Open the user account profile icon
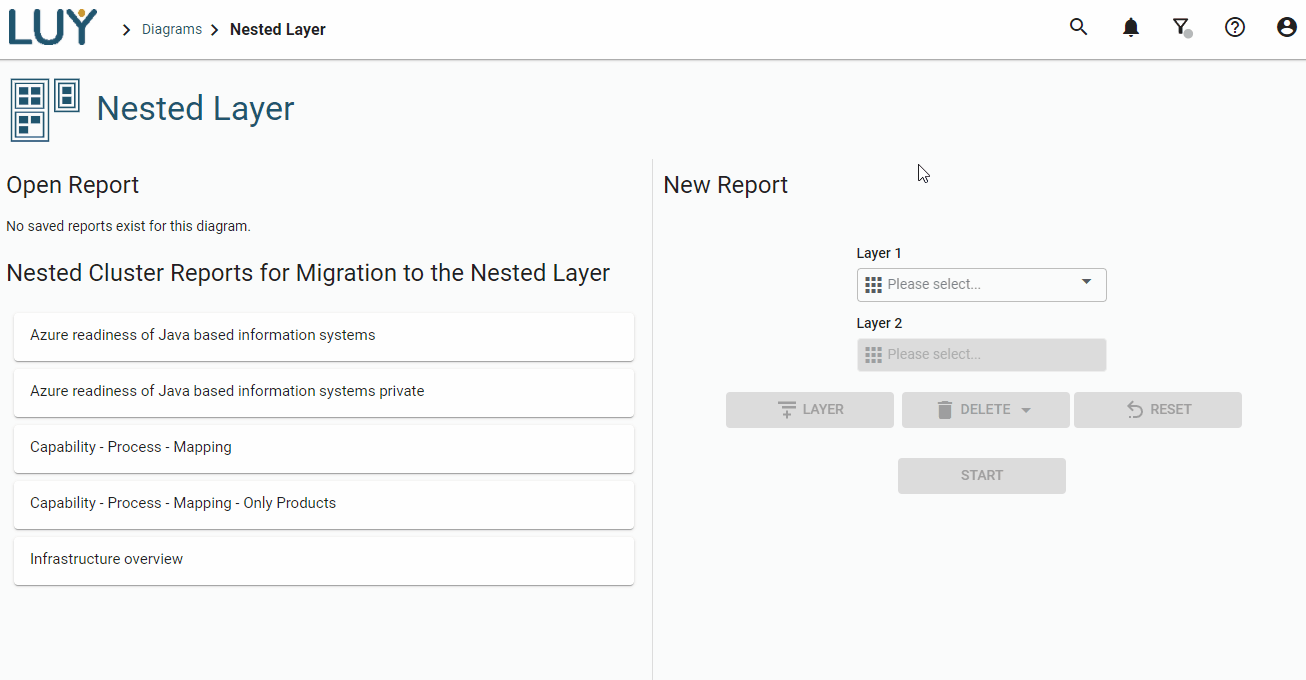This screenshot has width=1306, height=680. tap(1287, 27)
